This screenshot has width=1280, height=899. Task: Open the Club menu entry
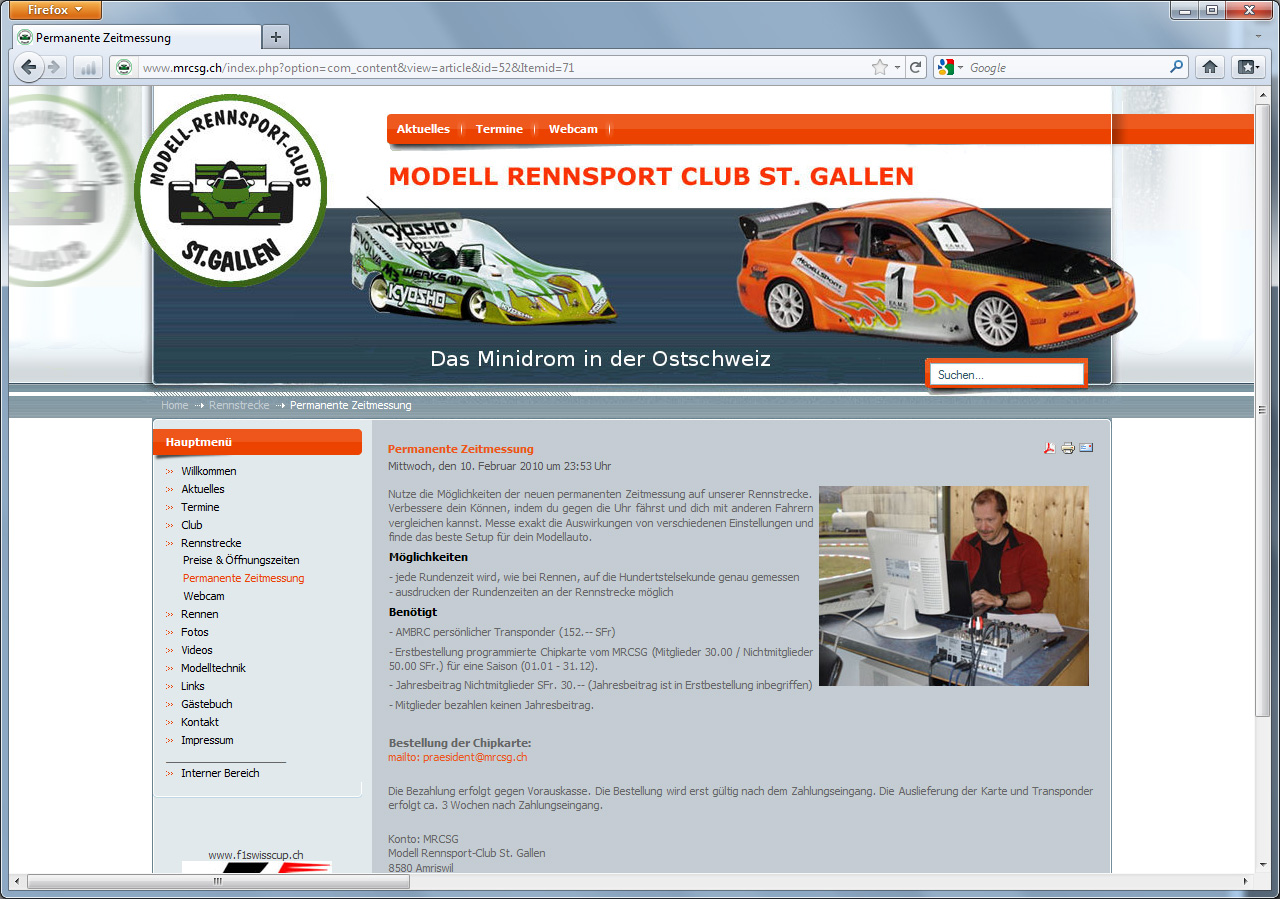click(192, 525)
